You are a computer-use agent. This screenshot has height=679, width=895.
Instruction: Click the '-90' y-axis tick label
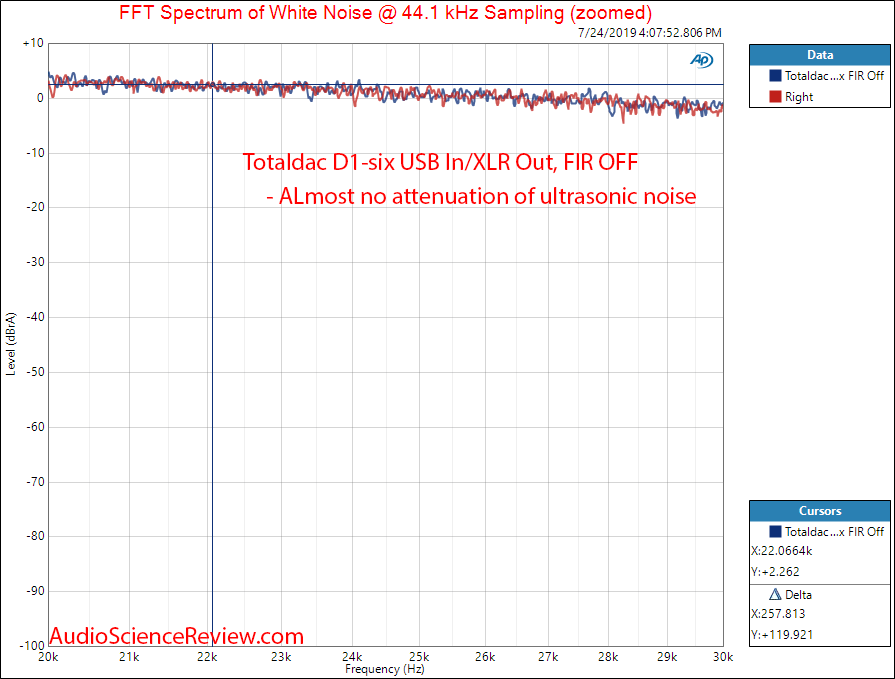35,591
